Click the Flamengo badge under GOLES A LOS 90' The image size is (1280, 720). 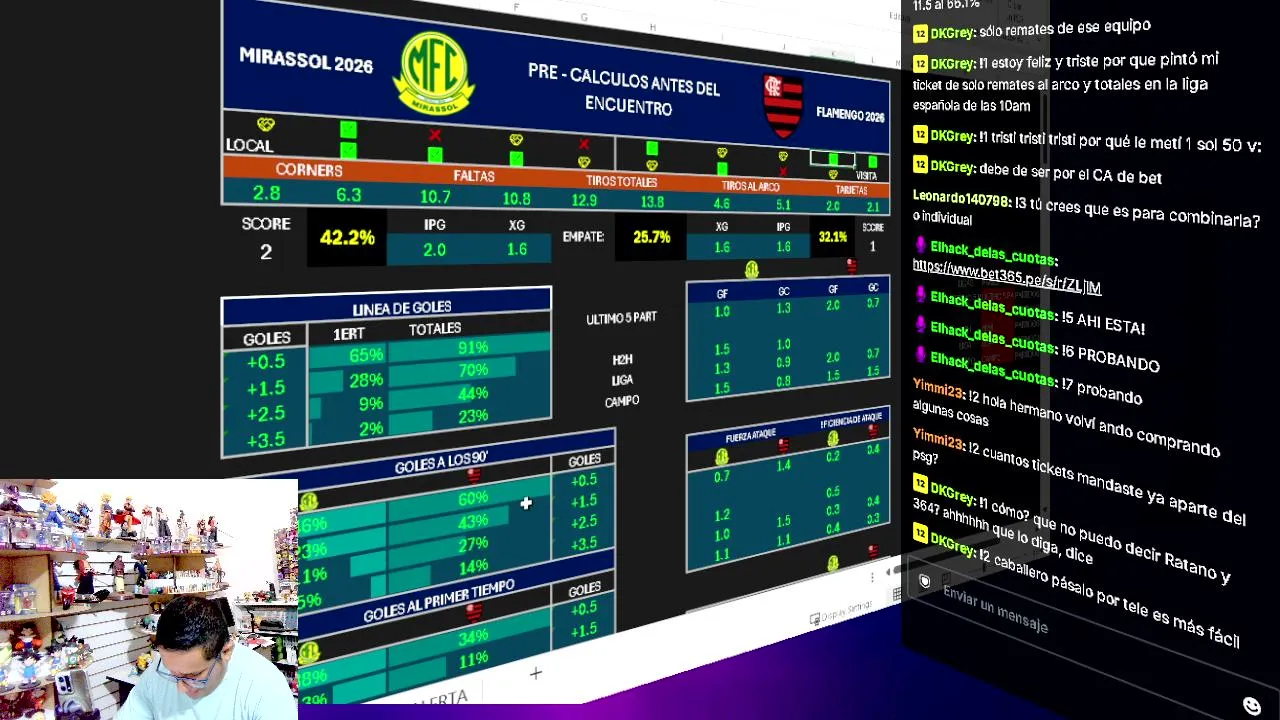point(474,475)
